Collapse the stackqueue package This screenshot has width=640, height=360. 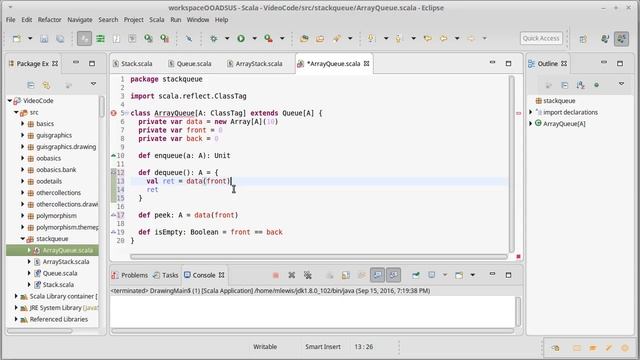tap(22, 238)
